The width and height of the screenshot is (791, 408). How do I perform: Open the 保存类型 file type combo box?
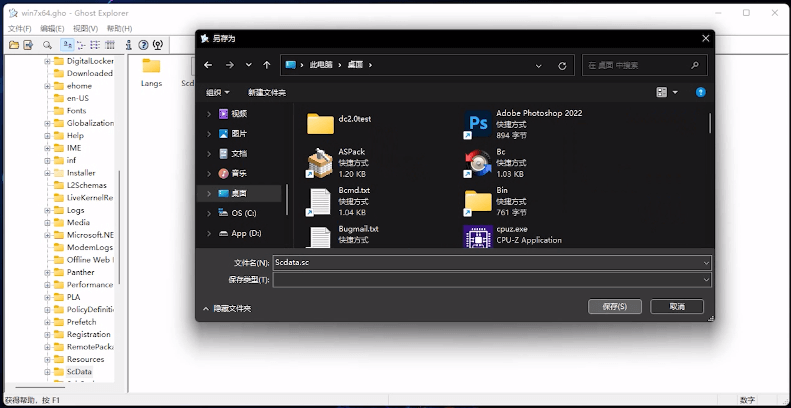(492, 280)
